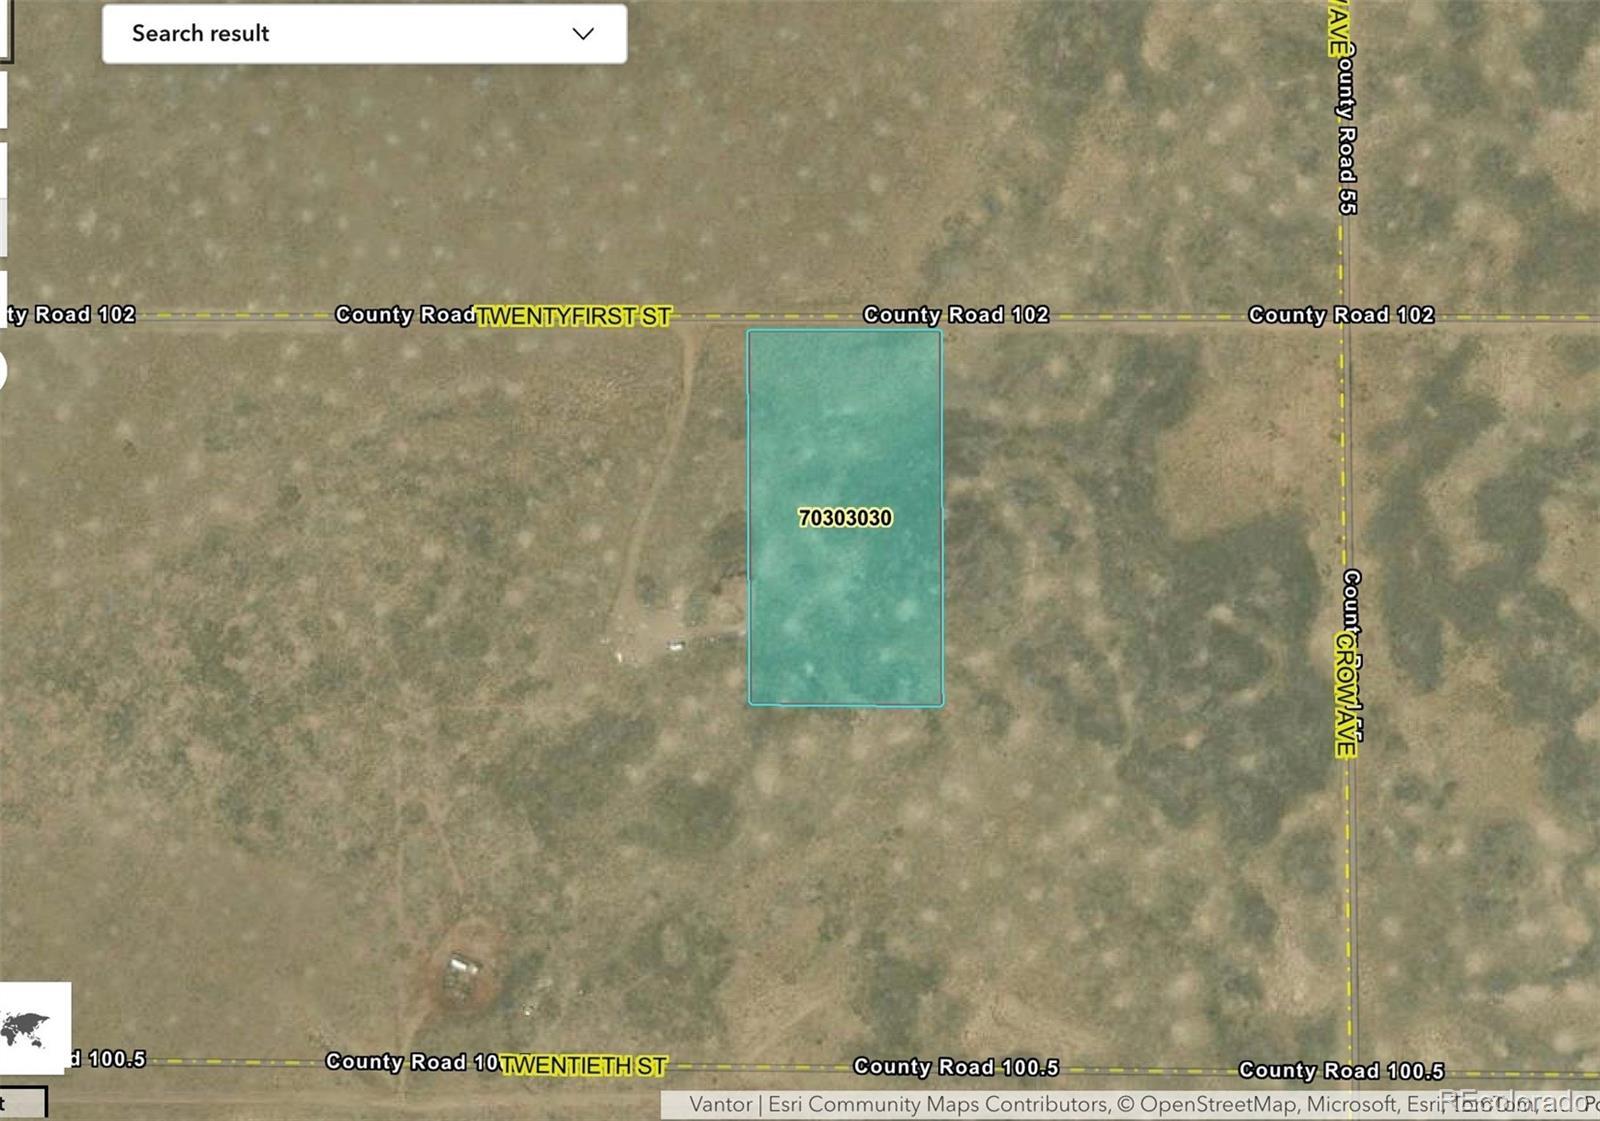Click rightmost County Road 100.5 label
The width and height of the screenshot is (1600, 1121).
click(x=1340, y=1071)
